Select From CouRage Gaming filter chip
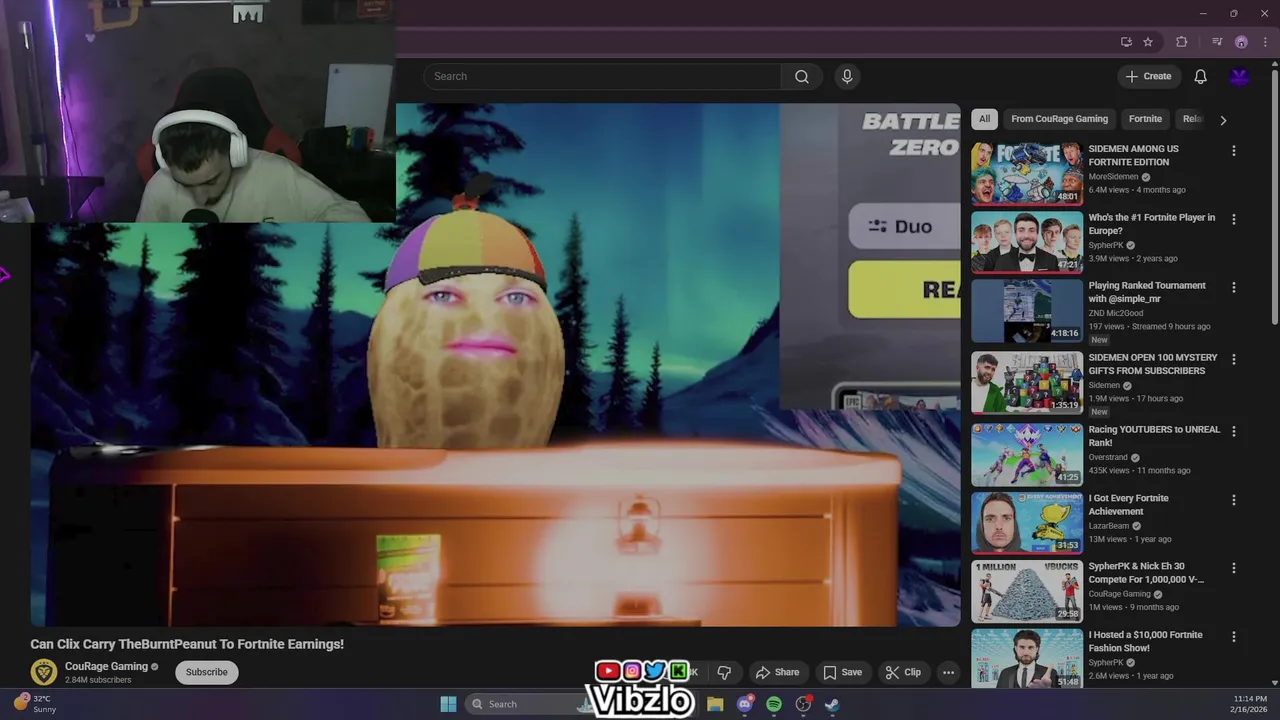The width and height of the screenshot is (1280, 720). 1059,119
